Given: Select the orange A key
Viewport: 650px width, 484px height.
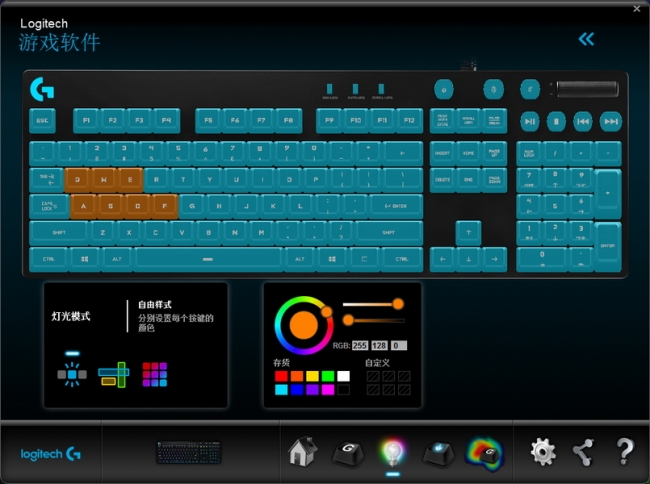Looking at the screenshot, I should point(84,206).
